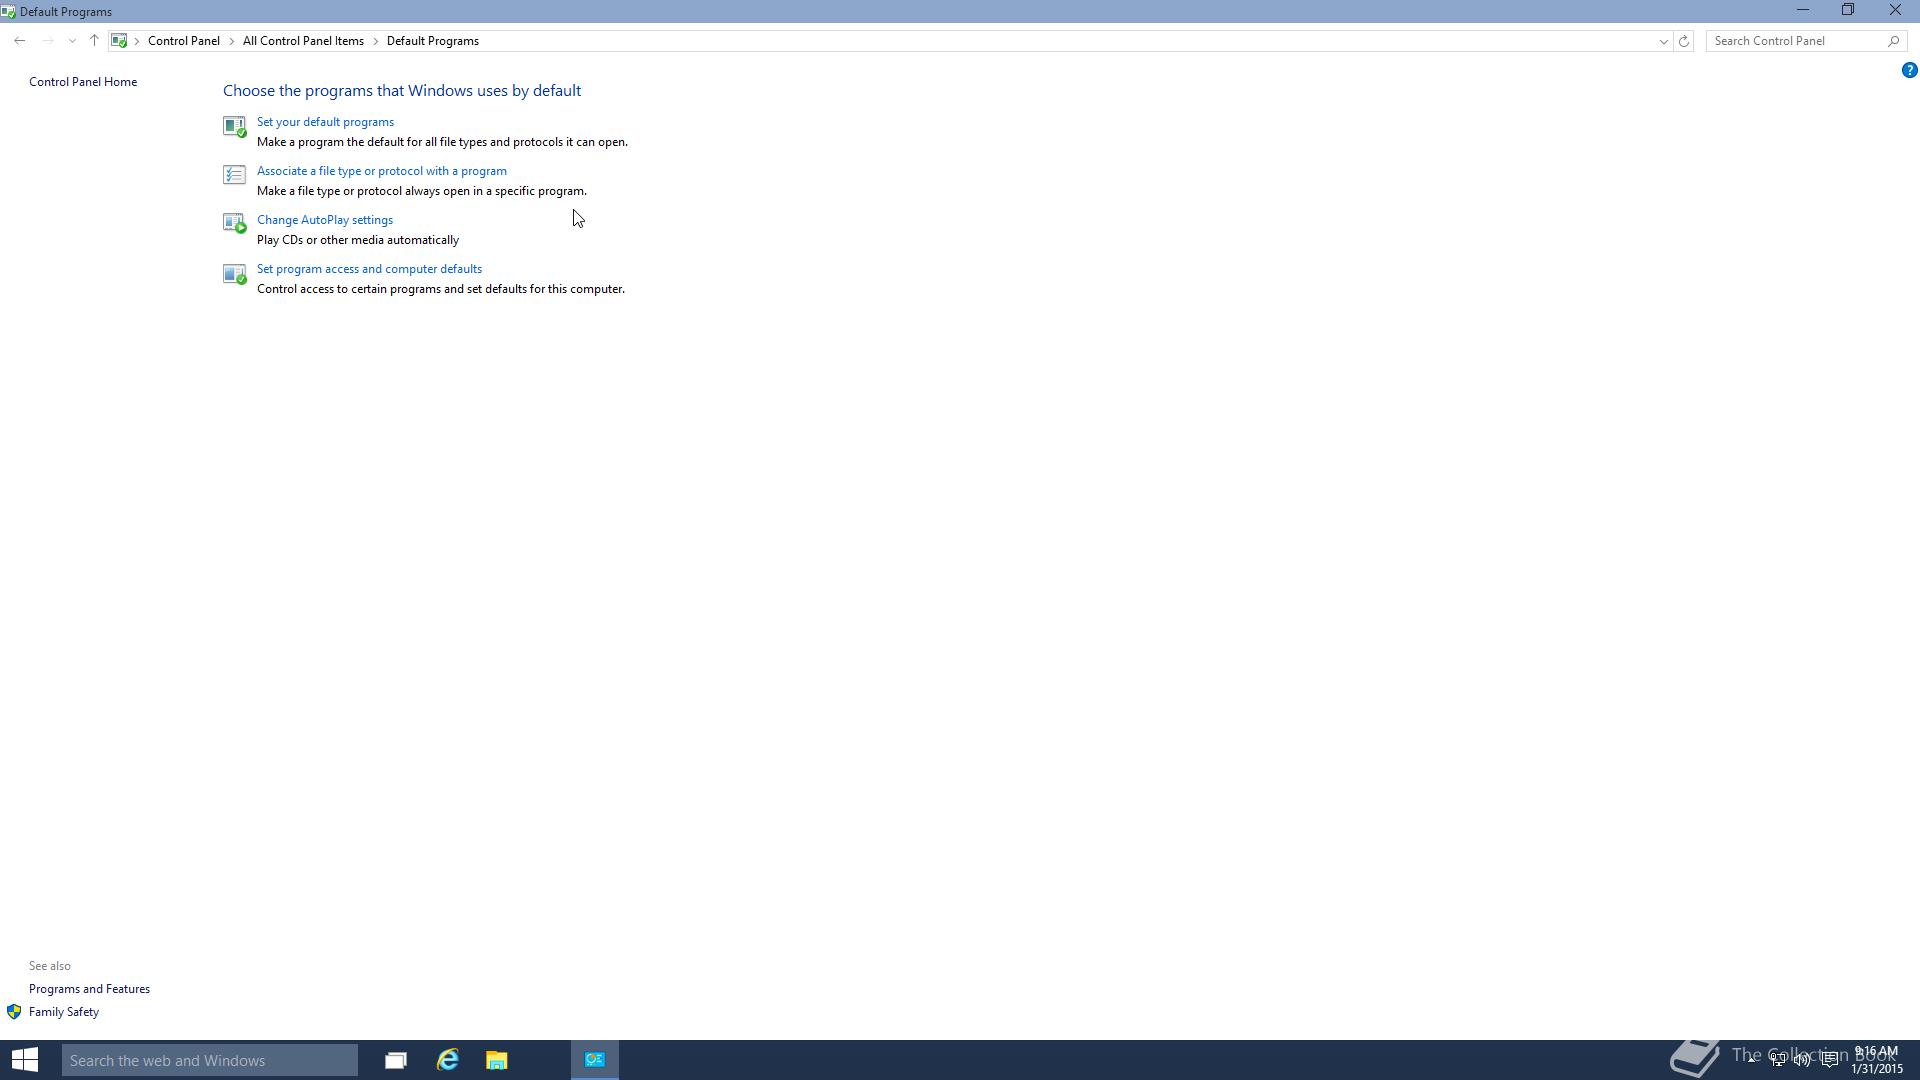Open Set program access and computer defaults
1920x1080 pixels.
(x=369, y=269)
